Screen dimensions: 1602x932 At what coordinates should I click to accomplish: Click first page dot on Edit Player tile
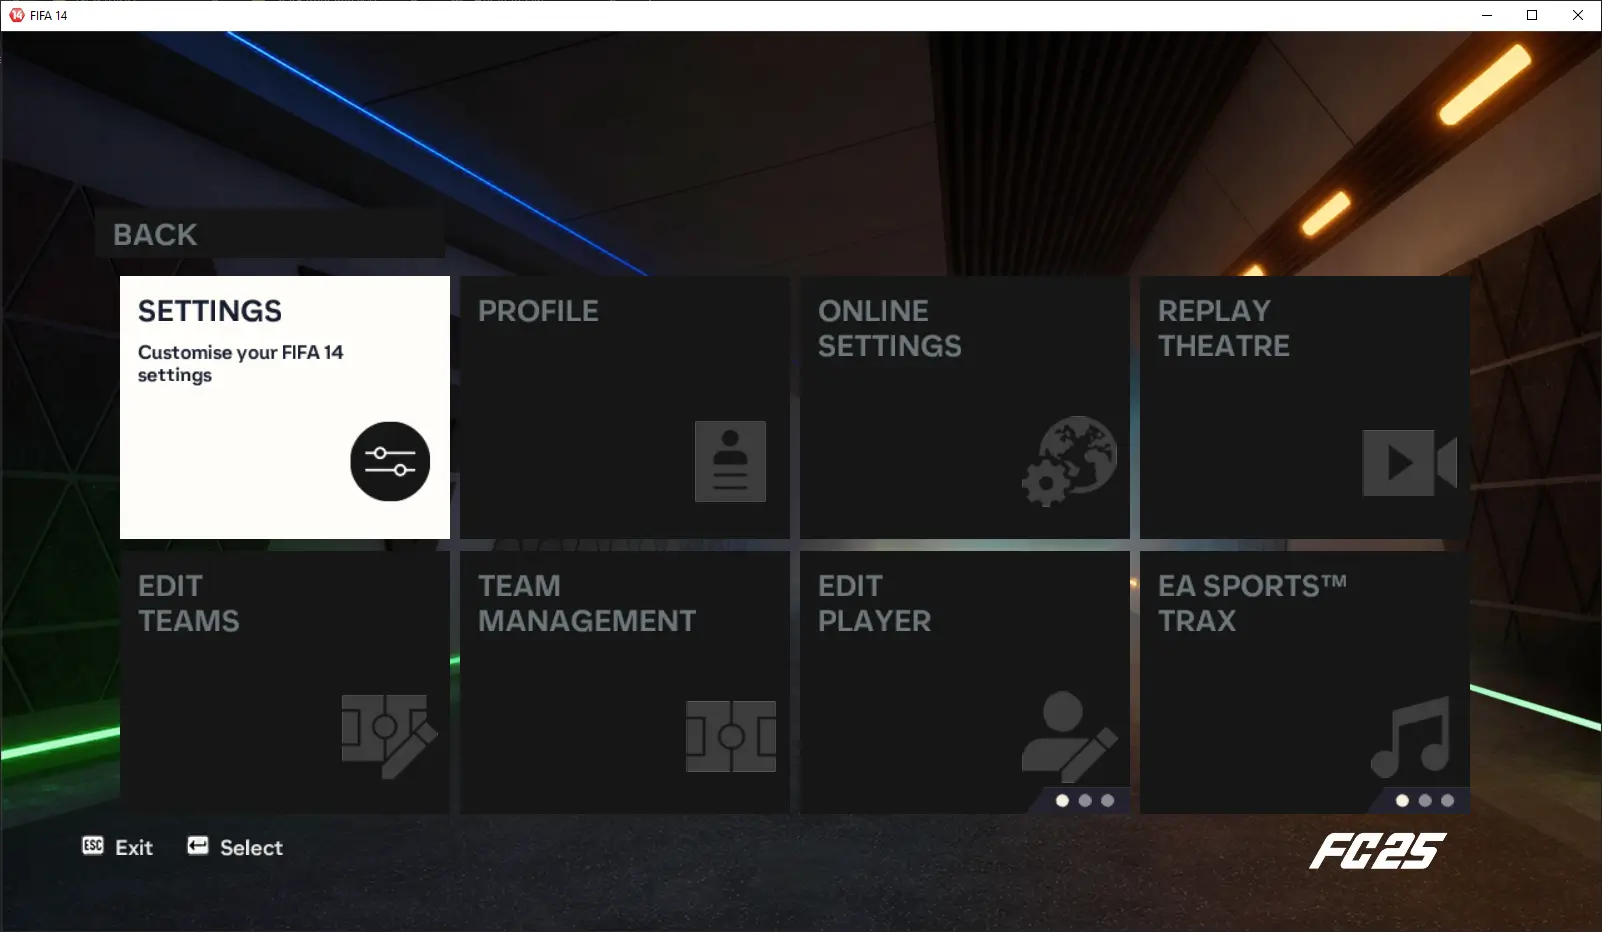coord(1062,800)
